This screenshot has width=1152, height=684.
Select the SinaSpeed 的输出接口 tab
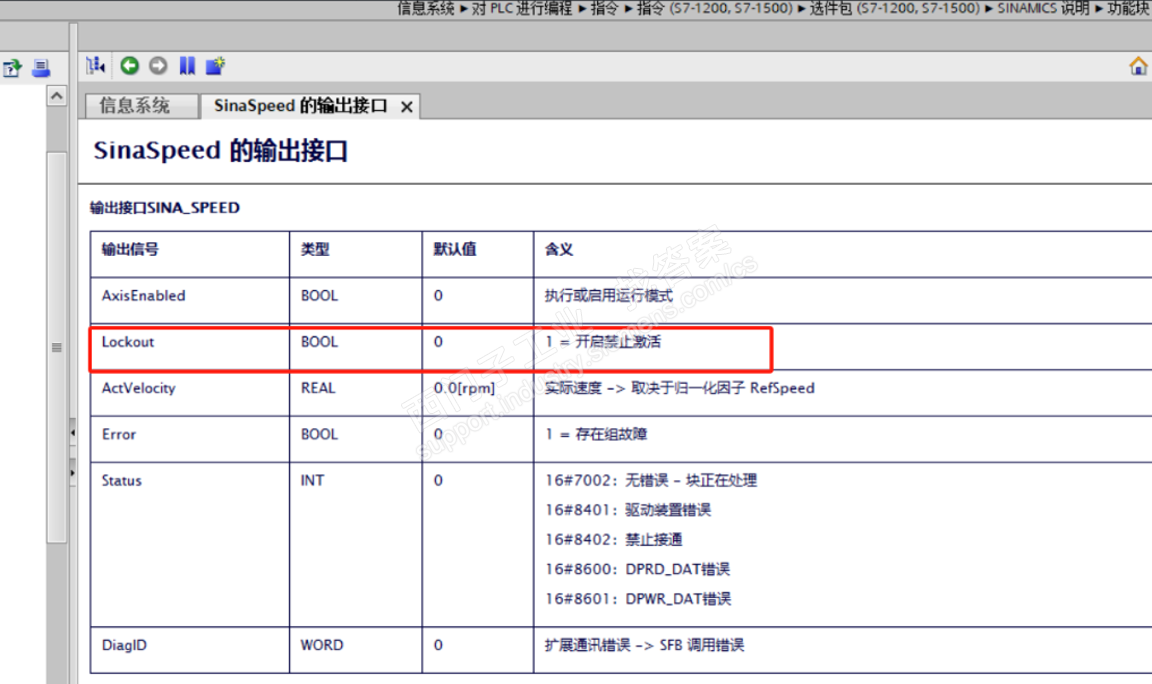(x=300, y=106)
